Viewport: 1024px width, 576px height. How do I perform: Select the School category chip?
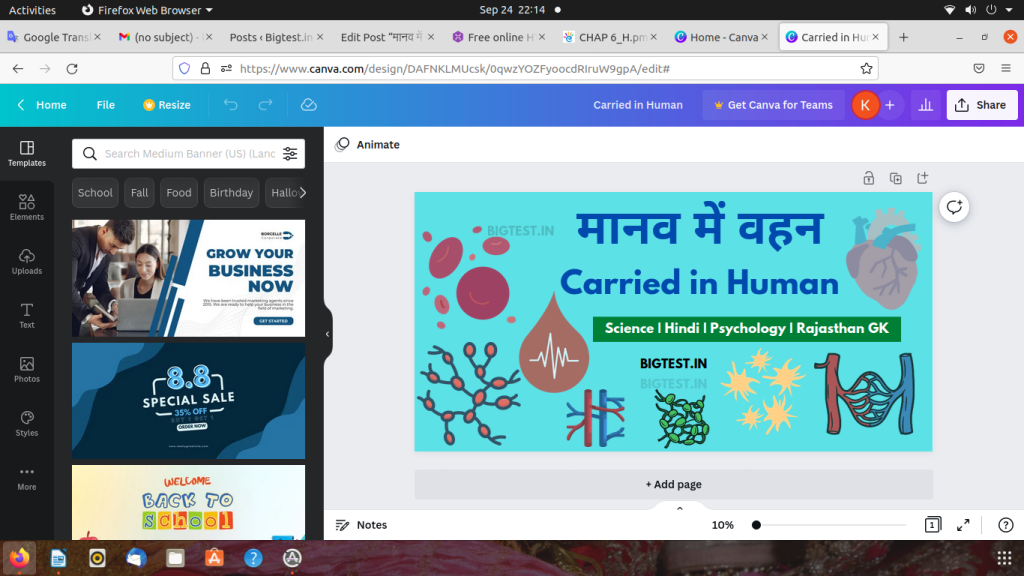(95, 193)
